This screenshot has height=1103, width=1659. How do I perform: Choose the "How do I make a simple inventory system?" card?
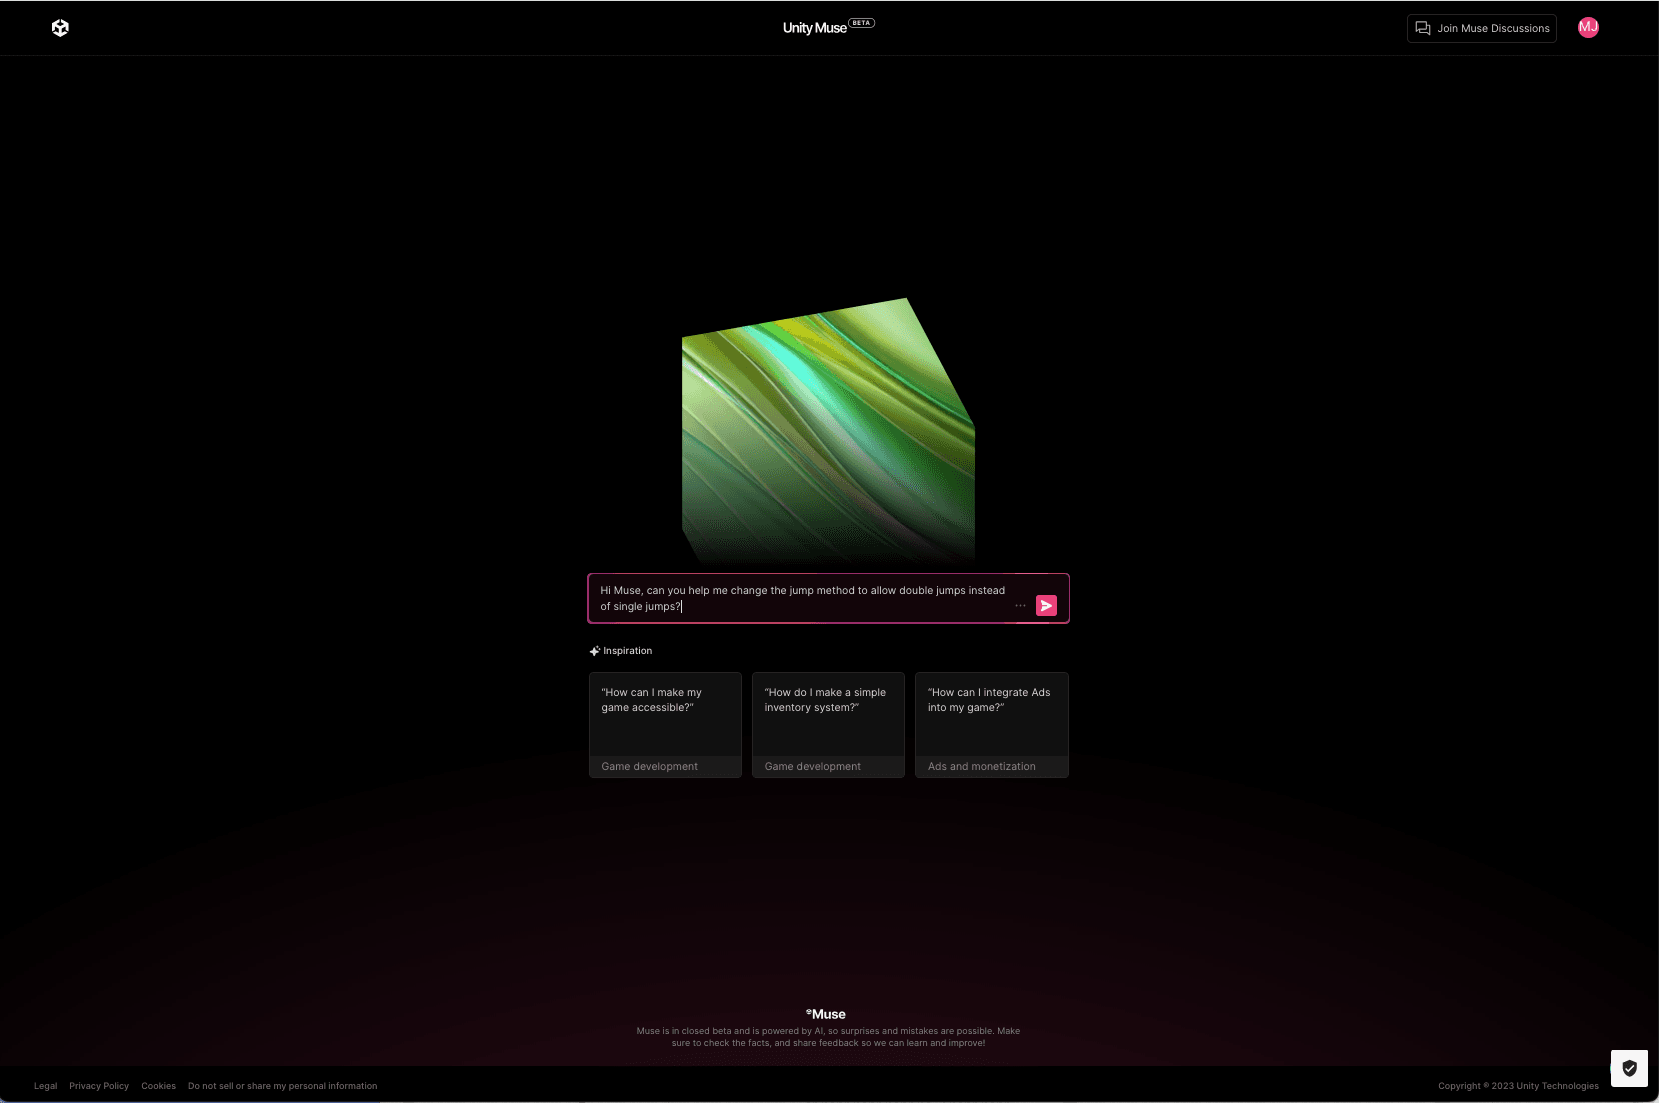click(828, 725)
